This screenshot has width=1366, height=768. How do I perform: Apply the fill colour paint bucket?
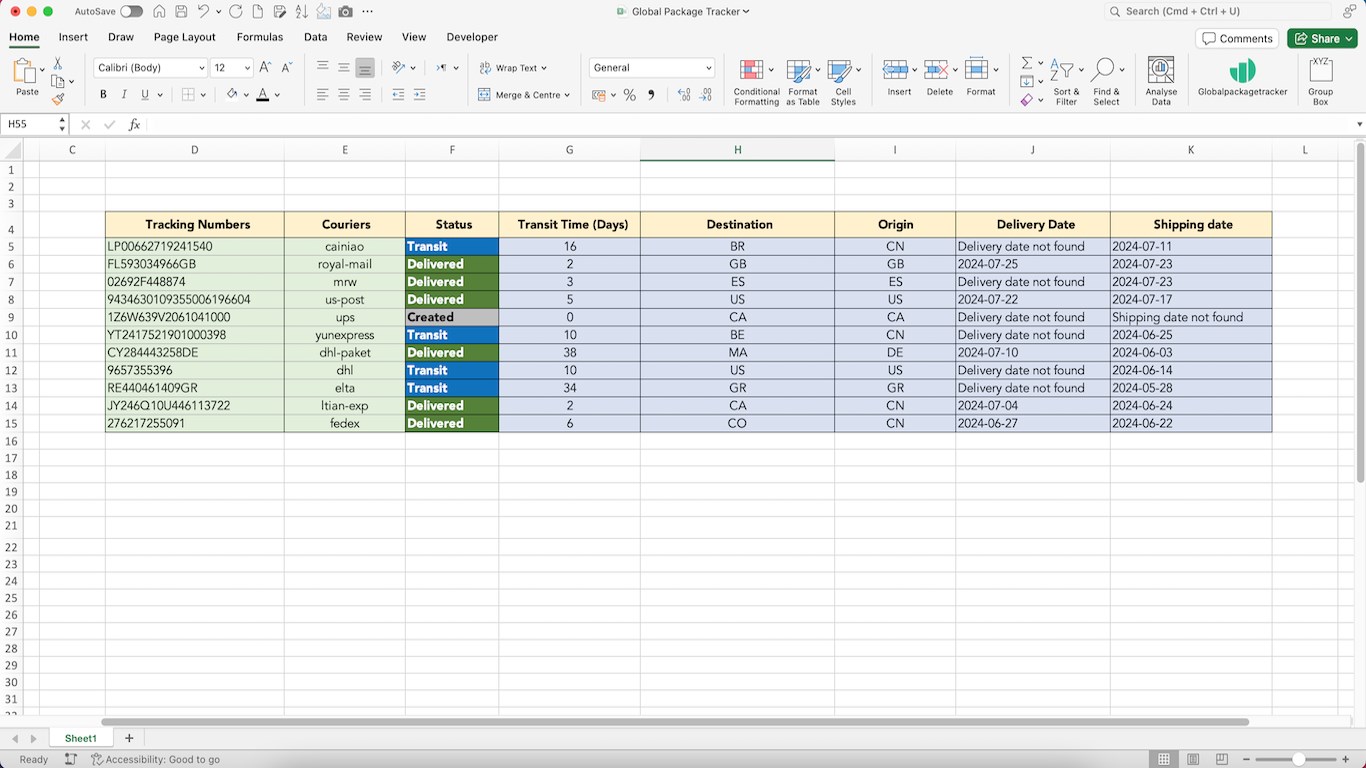232,95
